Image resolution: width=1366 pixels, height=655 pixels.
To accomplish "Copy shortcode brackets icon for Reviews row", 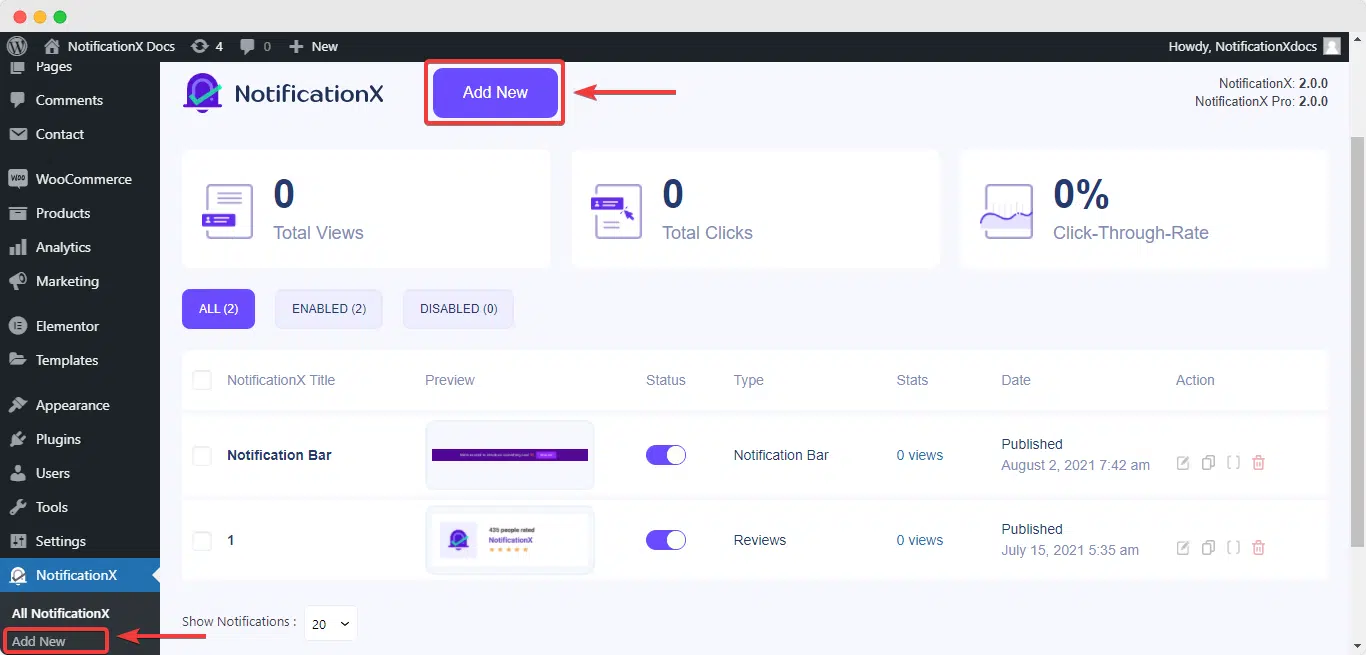I will click(1233, 548).
